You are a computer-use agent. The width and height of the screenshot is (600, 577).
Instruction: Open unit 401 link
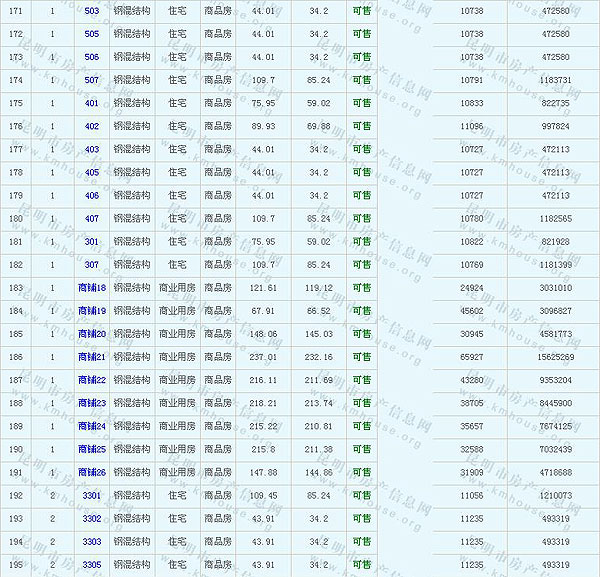91,103
